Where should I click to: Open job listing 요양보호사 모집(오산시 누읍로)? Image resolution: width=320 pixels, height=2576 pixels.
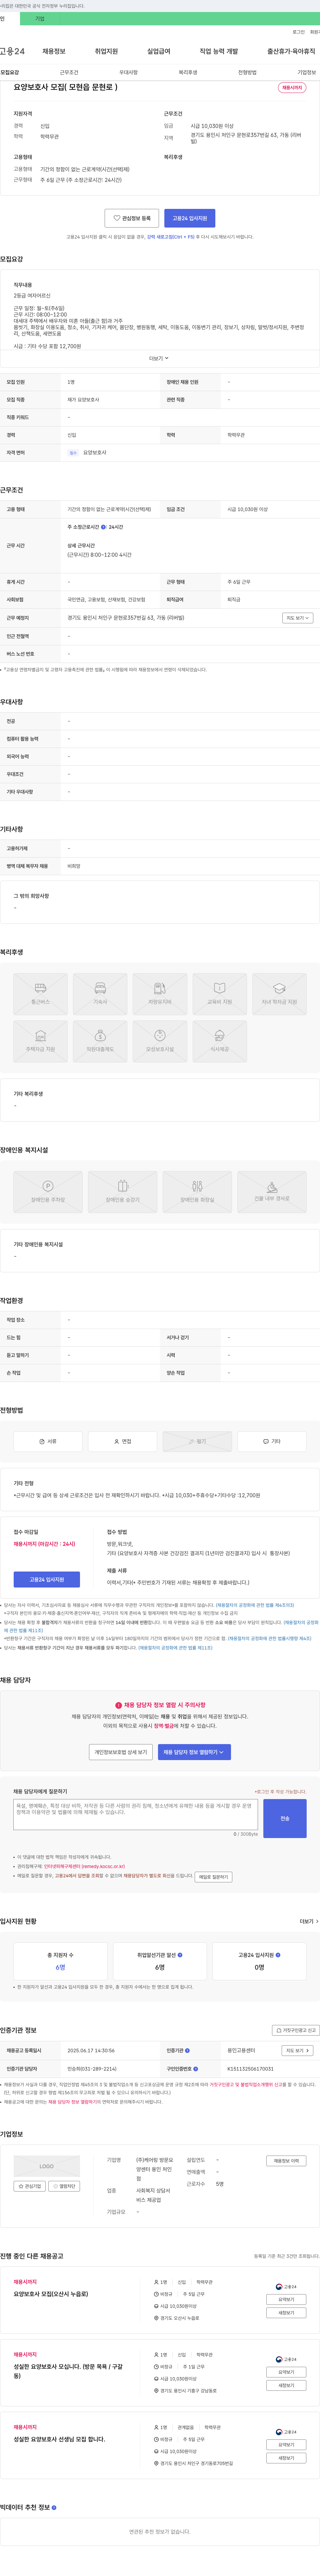51,2294
